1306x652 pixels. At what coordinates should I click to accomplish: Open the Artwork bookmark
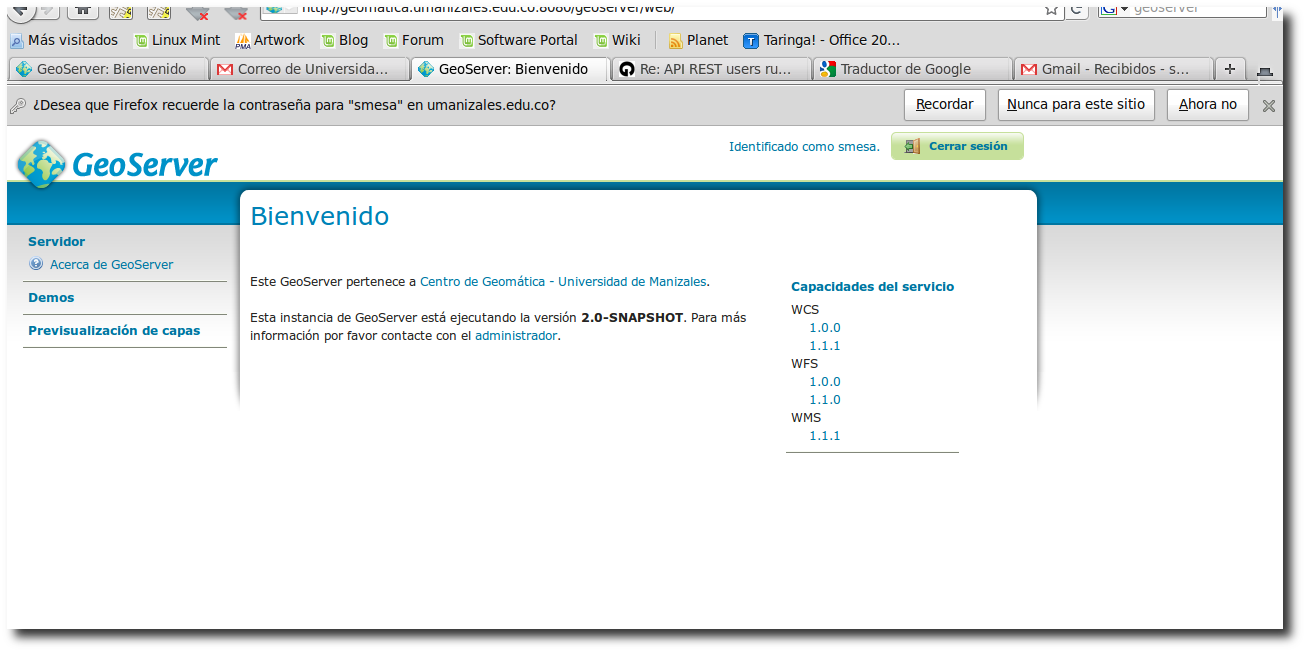(x=270, y=40)
